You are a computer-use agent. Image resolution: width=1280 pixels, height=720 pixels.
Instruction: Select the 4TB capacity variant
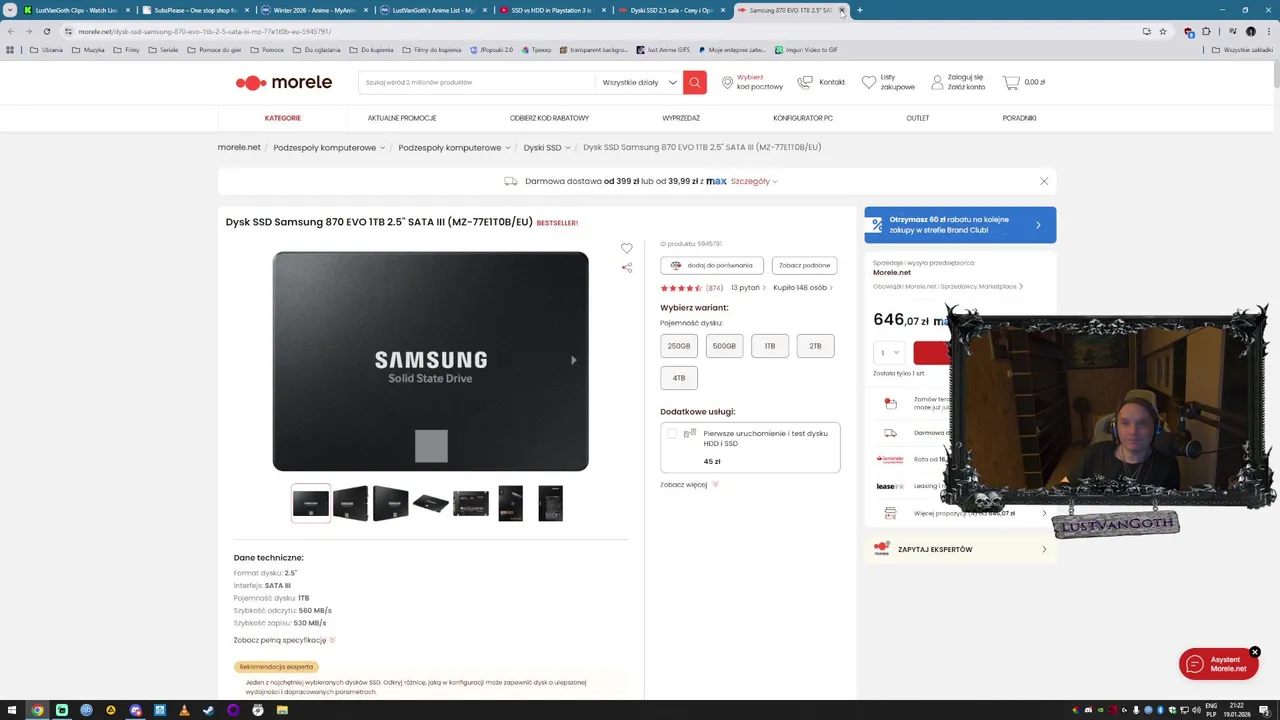coord(679,378)
